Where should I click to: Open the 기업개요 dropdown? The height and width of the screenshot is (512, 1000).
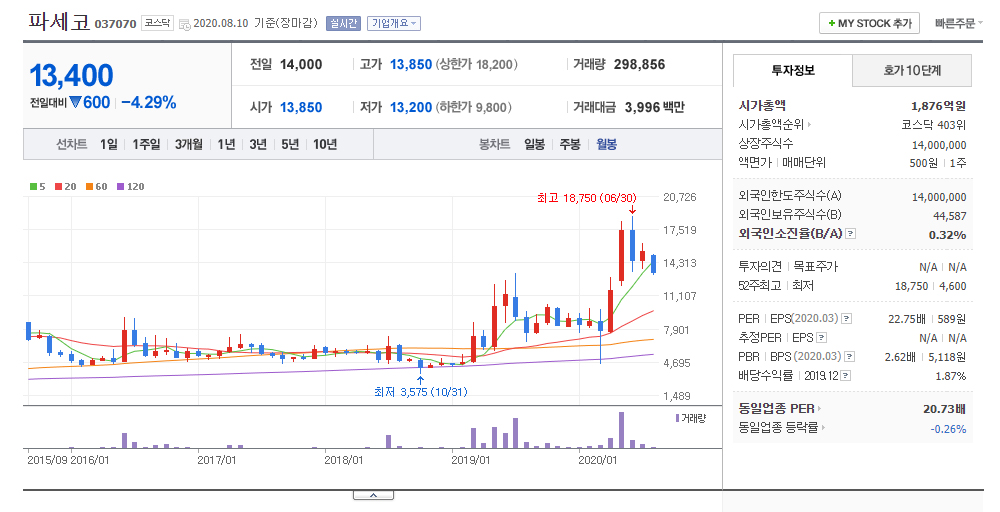click(x=394, y=24)
